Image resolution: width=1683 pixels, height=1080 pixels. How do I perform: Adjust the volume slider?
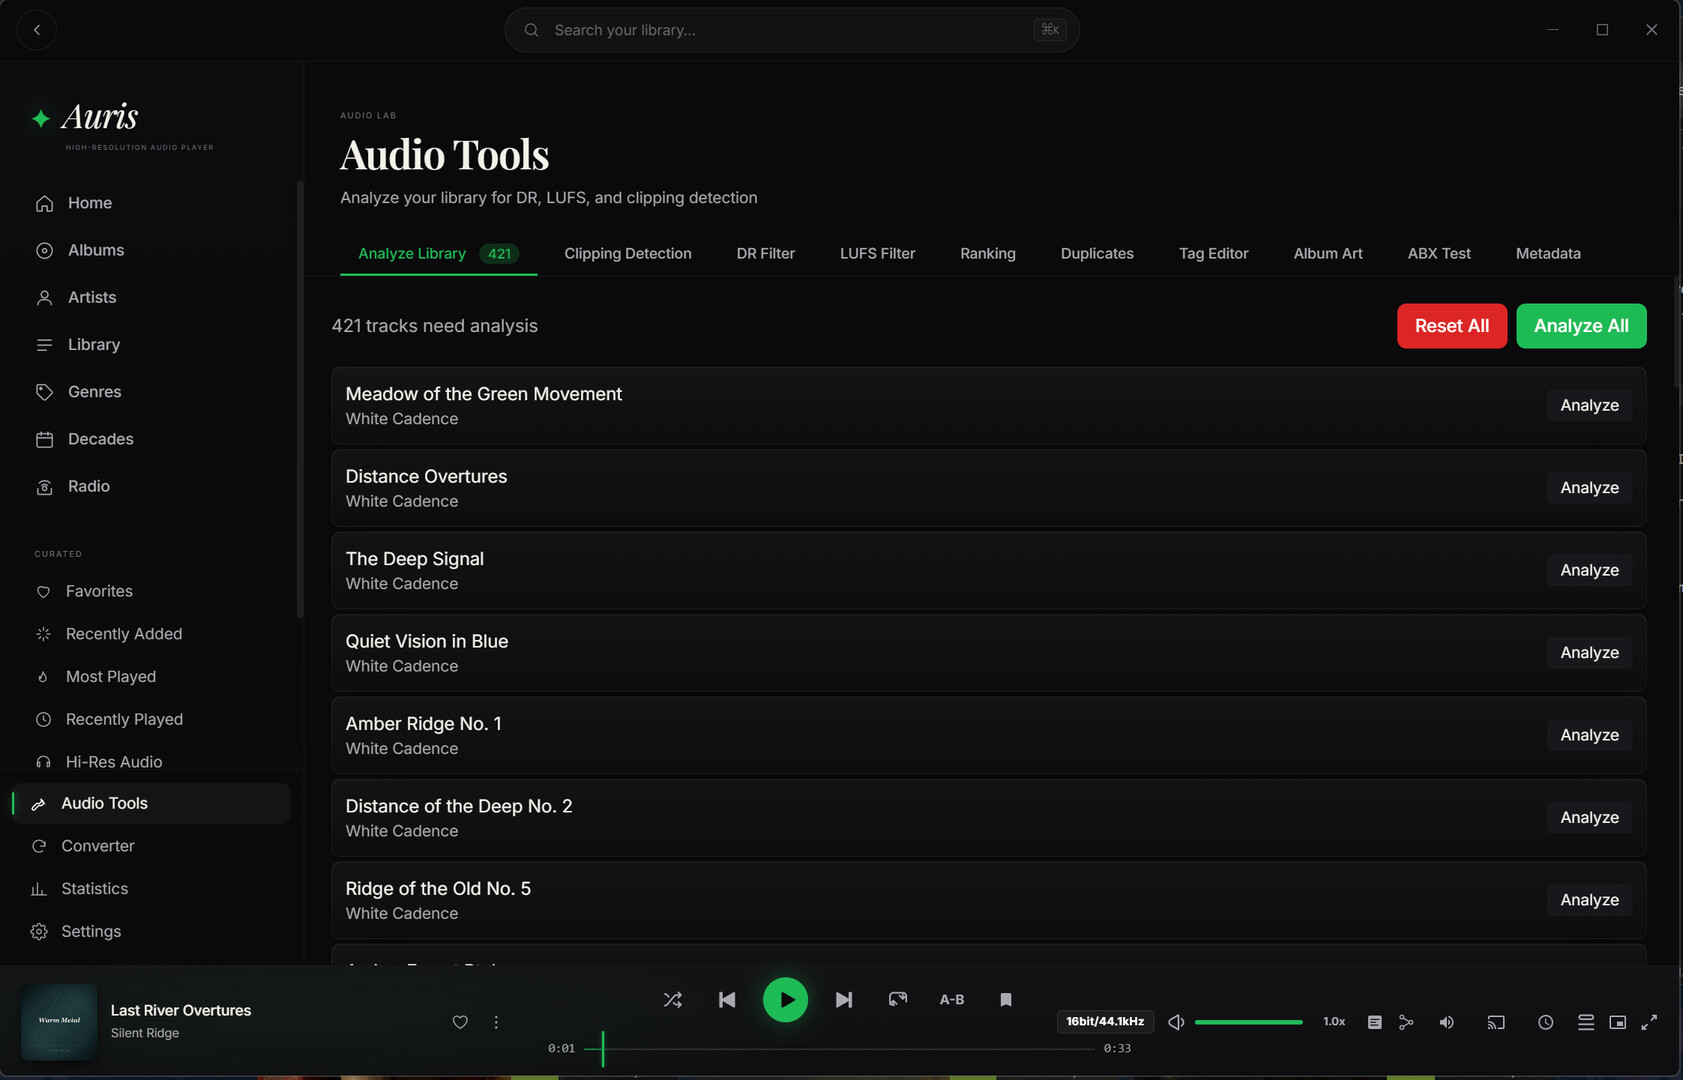pyautogui.click(x=1249, y=1022)
